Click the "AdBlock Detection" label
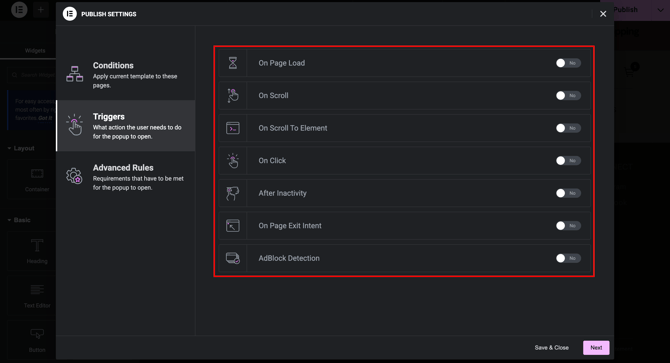Image resolution: width=670 pixels, height=363 pixels. (x=289, y=258)
